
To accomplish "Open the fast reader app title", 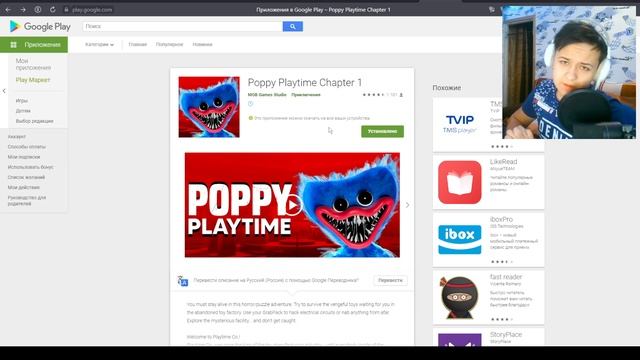I will click(506, 277).
